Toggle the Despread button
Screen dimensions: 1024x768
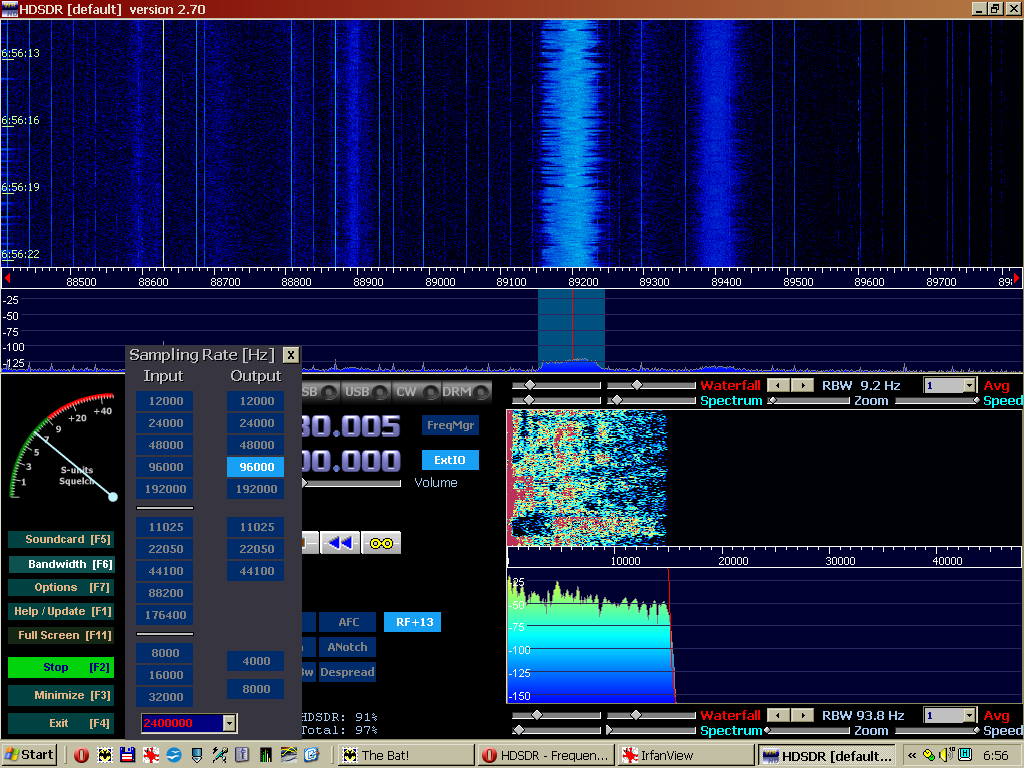click(347, 672)
